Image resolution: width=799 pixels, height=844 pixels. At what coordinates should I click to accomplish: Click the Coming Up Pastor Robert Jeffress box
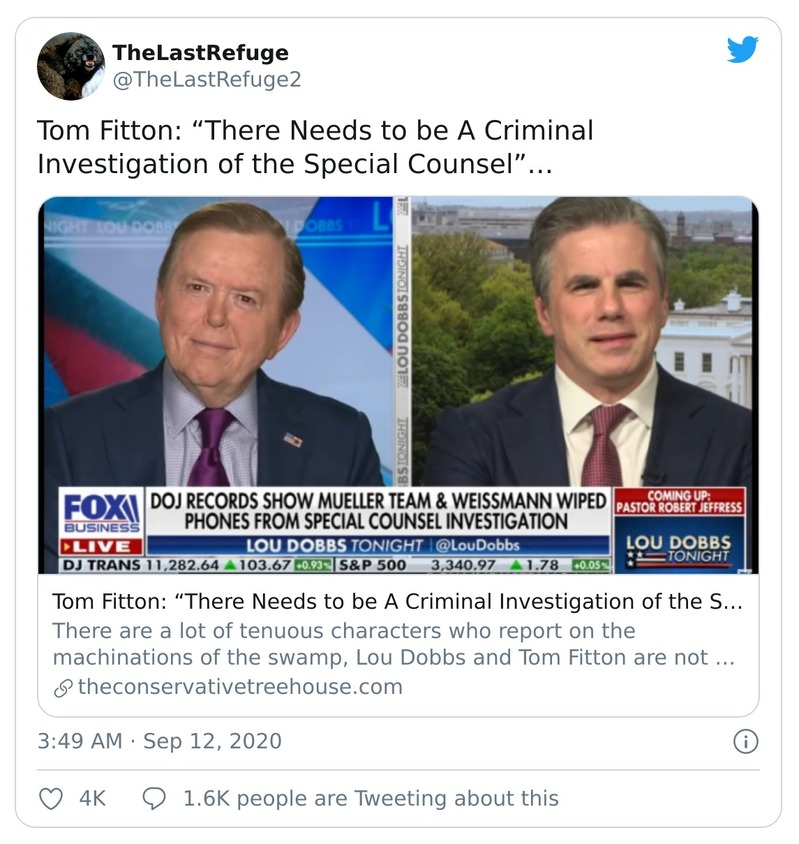tap(680, 501)
